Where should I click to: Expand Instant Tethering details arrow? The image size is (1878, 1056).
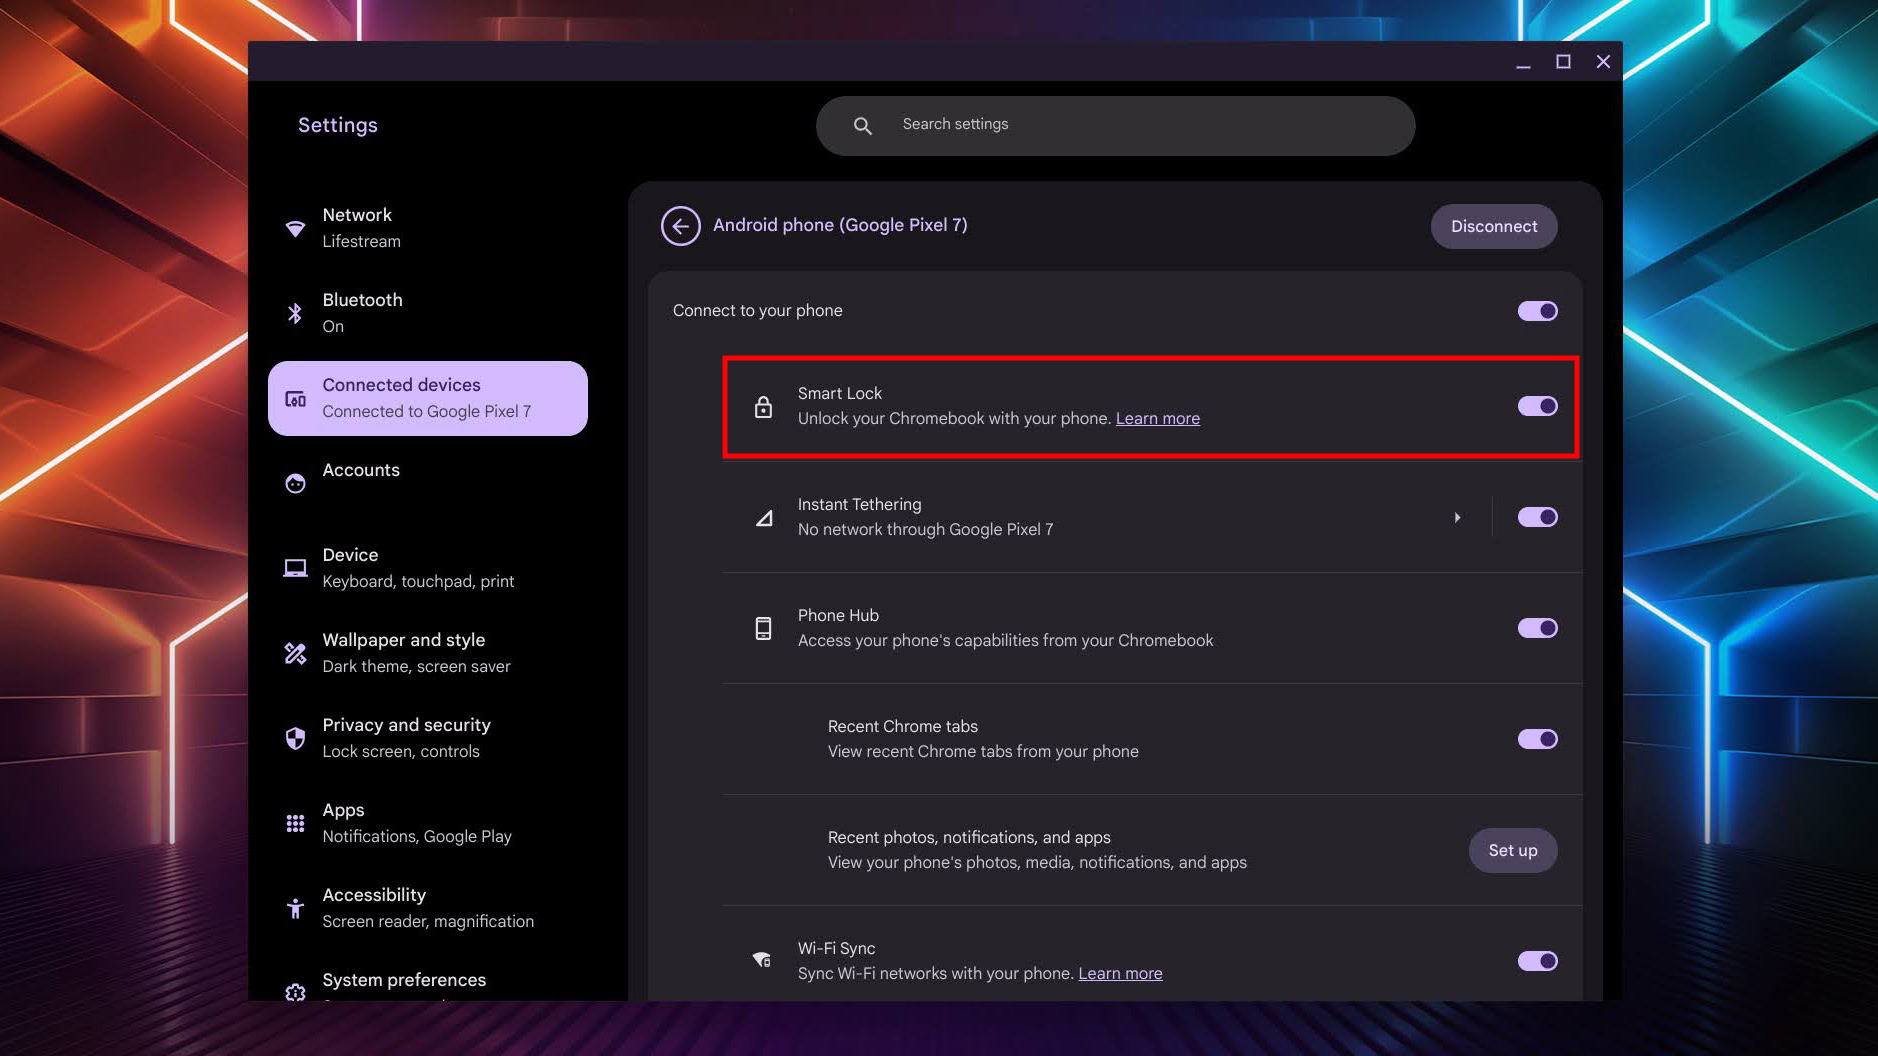click(x=1457, y=517)
